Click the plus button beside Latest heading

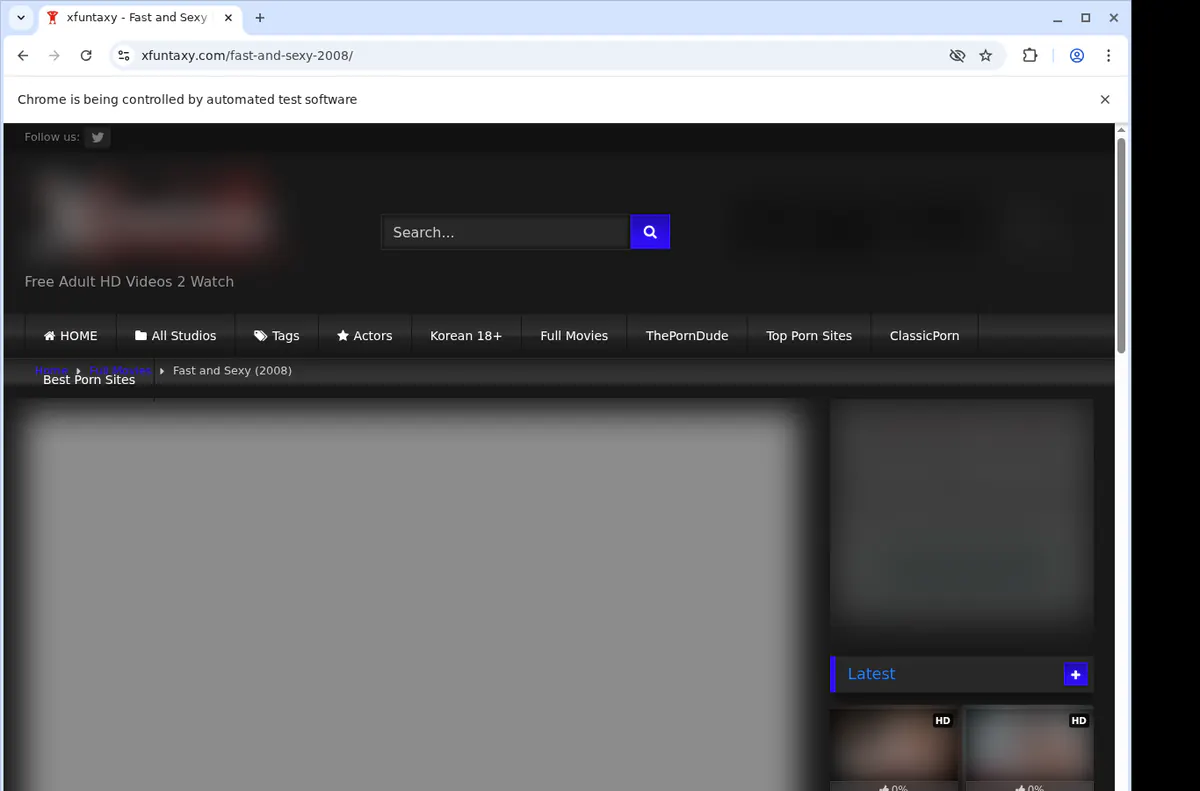[x=1075, y=675]
